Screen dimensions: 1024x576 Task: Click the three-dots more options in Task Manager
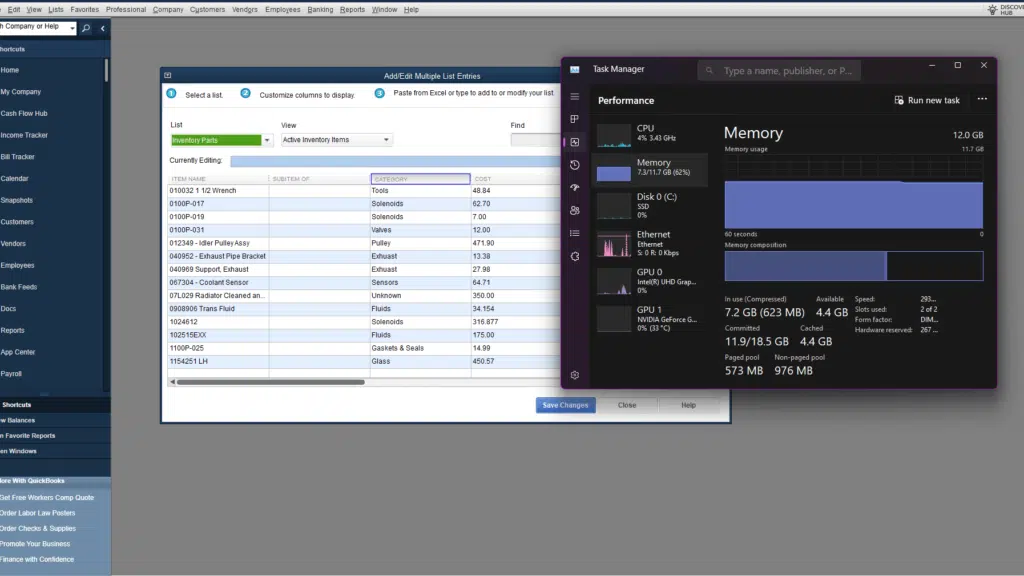click(982, 99)
